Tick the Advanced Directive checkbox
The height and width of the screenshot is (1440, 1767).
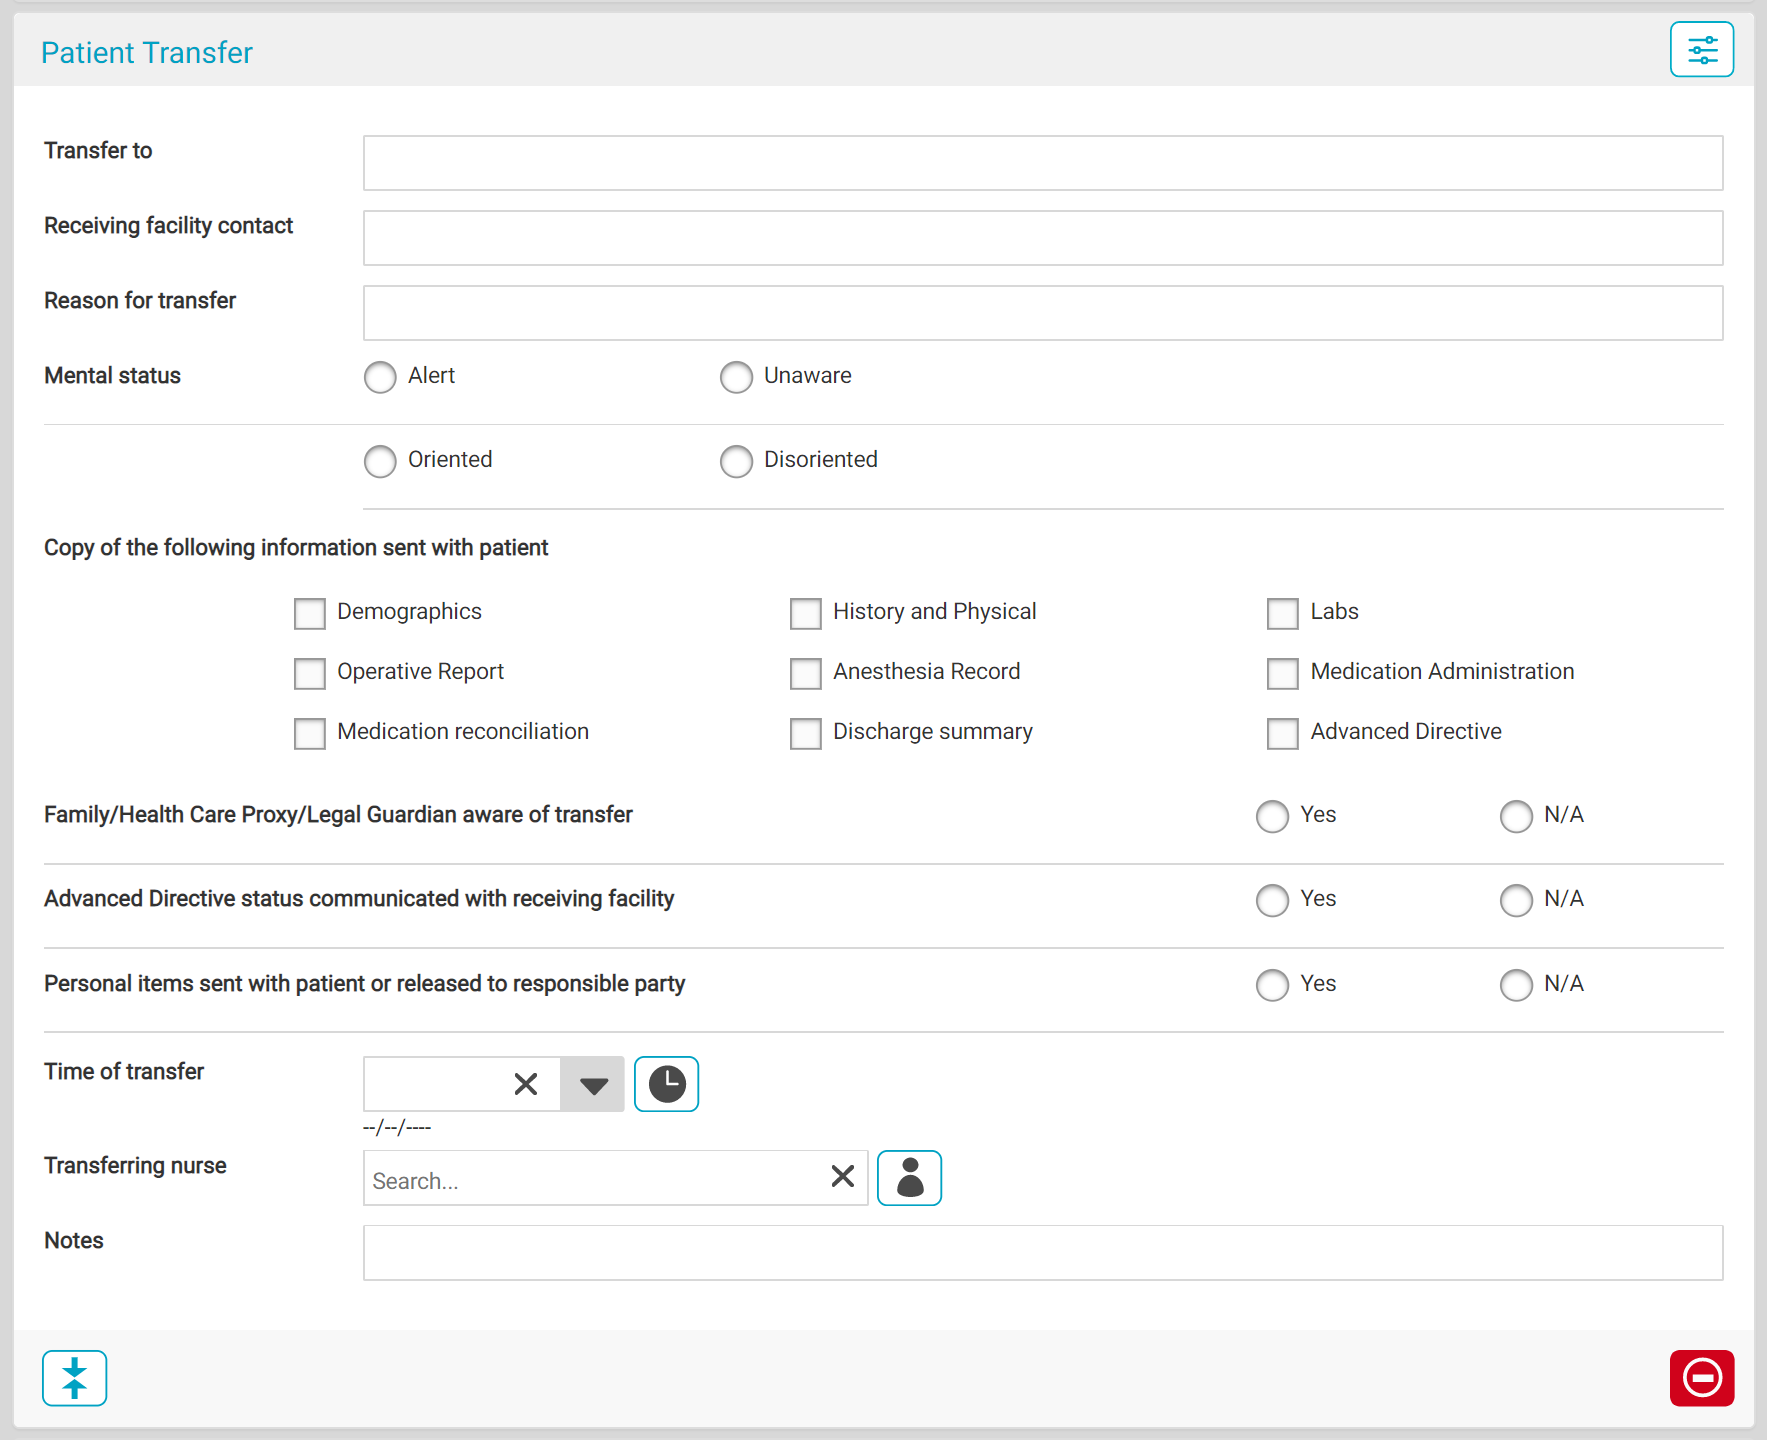point(1282,733)
